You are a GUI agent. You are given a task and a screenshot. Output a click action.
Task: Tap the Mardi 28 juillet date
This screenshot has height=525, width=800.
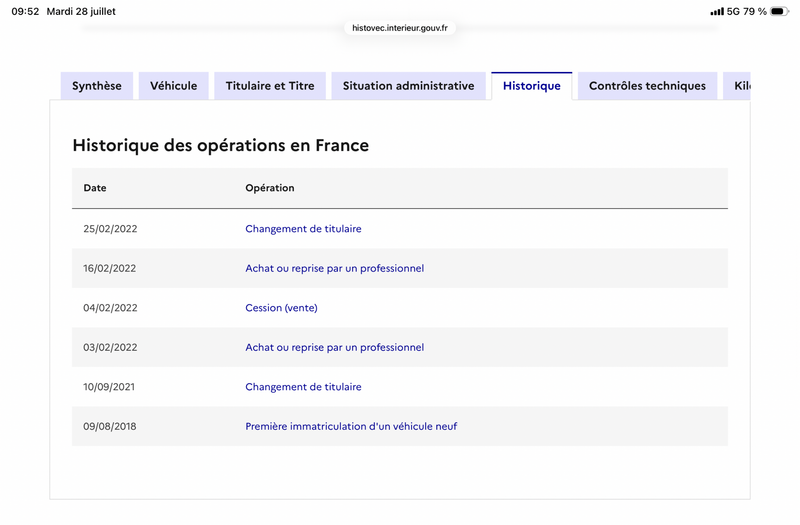click(81, 11)
